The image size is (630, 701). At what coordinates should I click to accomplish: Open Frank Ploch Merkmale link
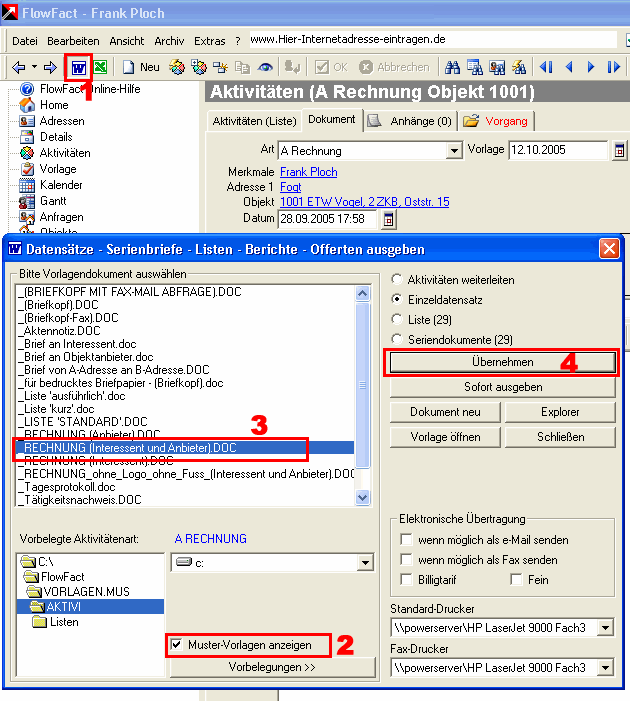click(x=309, y=172)
